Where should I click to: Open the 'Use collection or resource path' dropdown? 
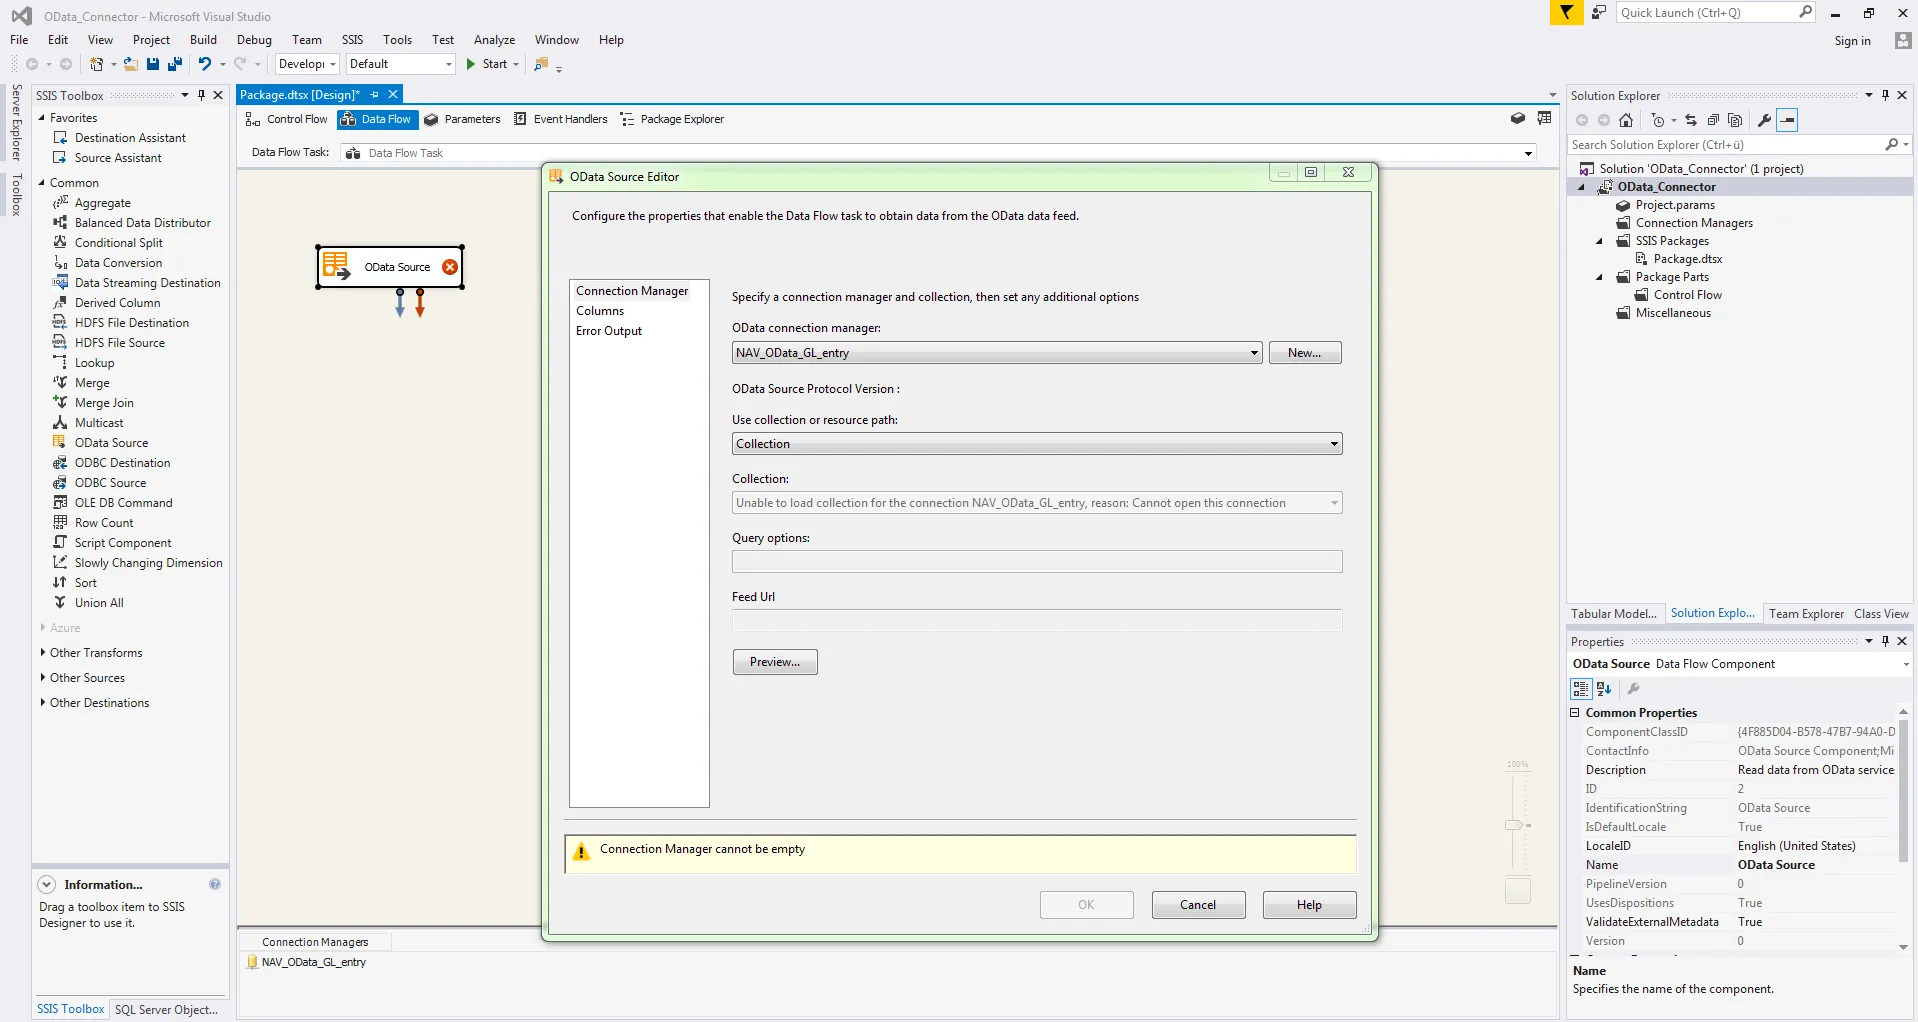tap(1334, 444)
